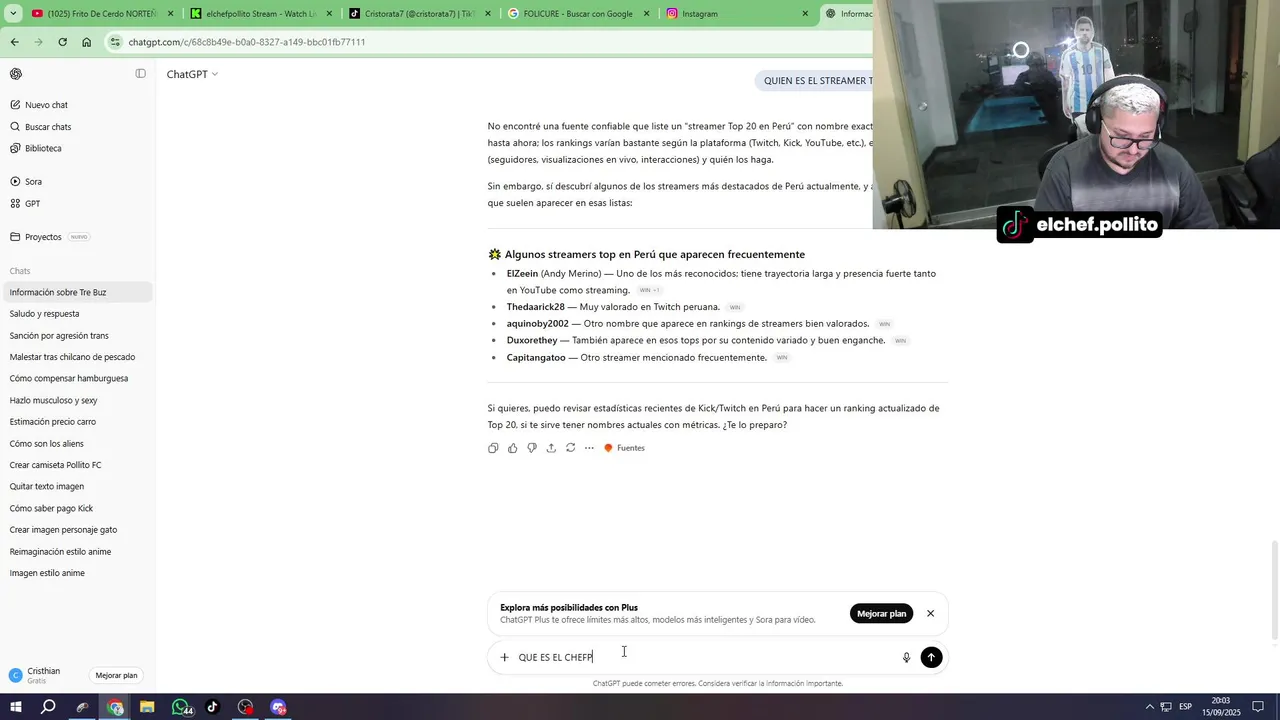The height and width of the screenshot is (720, 1280).
Task: Click the WIN +1 source chip after ElZeein
Action: point(649,290)
